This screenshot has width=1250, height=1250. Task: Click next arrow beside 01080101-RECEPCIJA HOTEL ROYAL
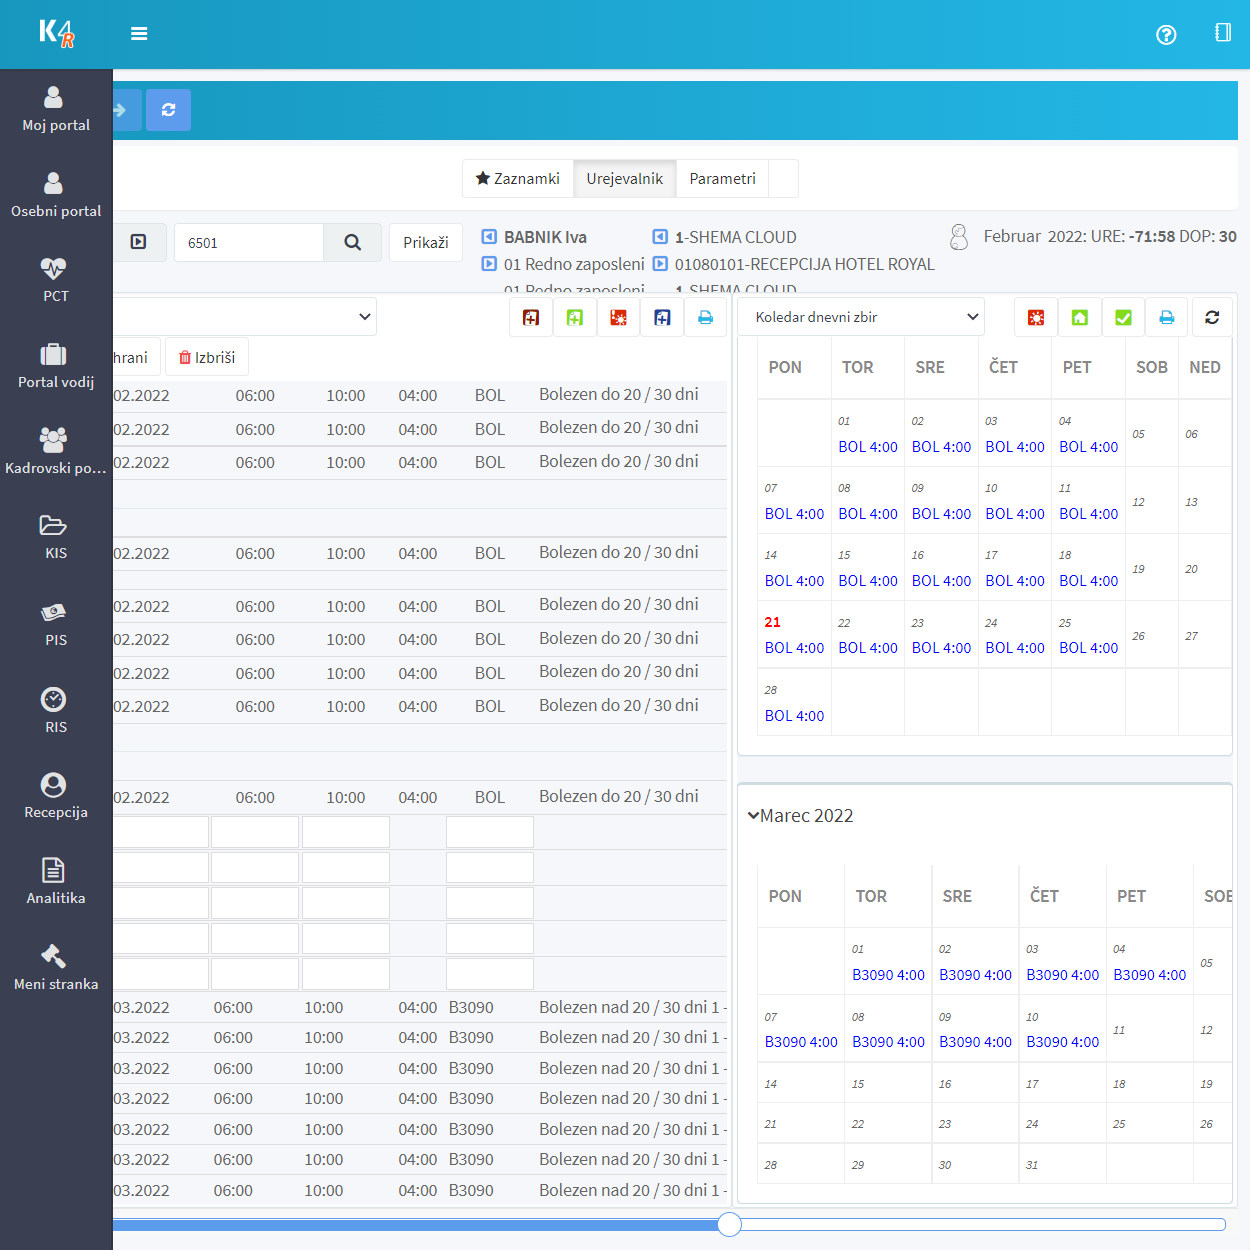660,264
